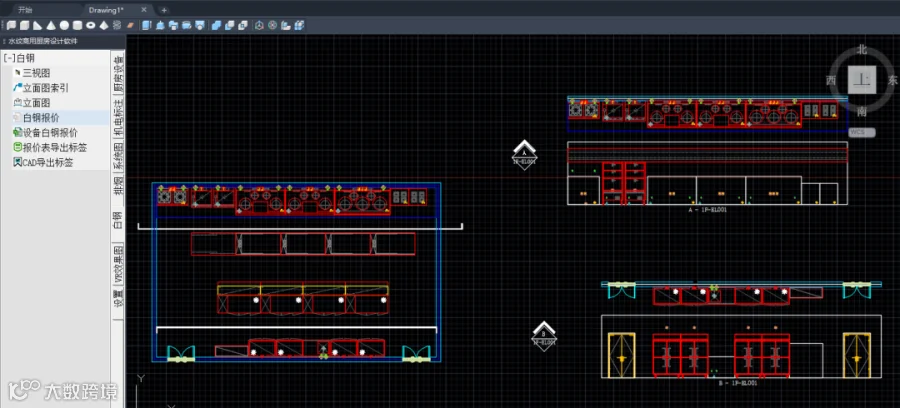The height and width of the screenshot is (408, 900).
Task: Select the Polysolid tool in toolbar
Action: [x=11, y=25]
